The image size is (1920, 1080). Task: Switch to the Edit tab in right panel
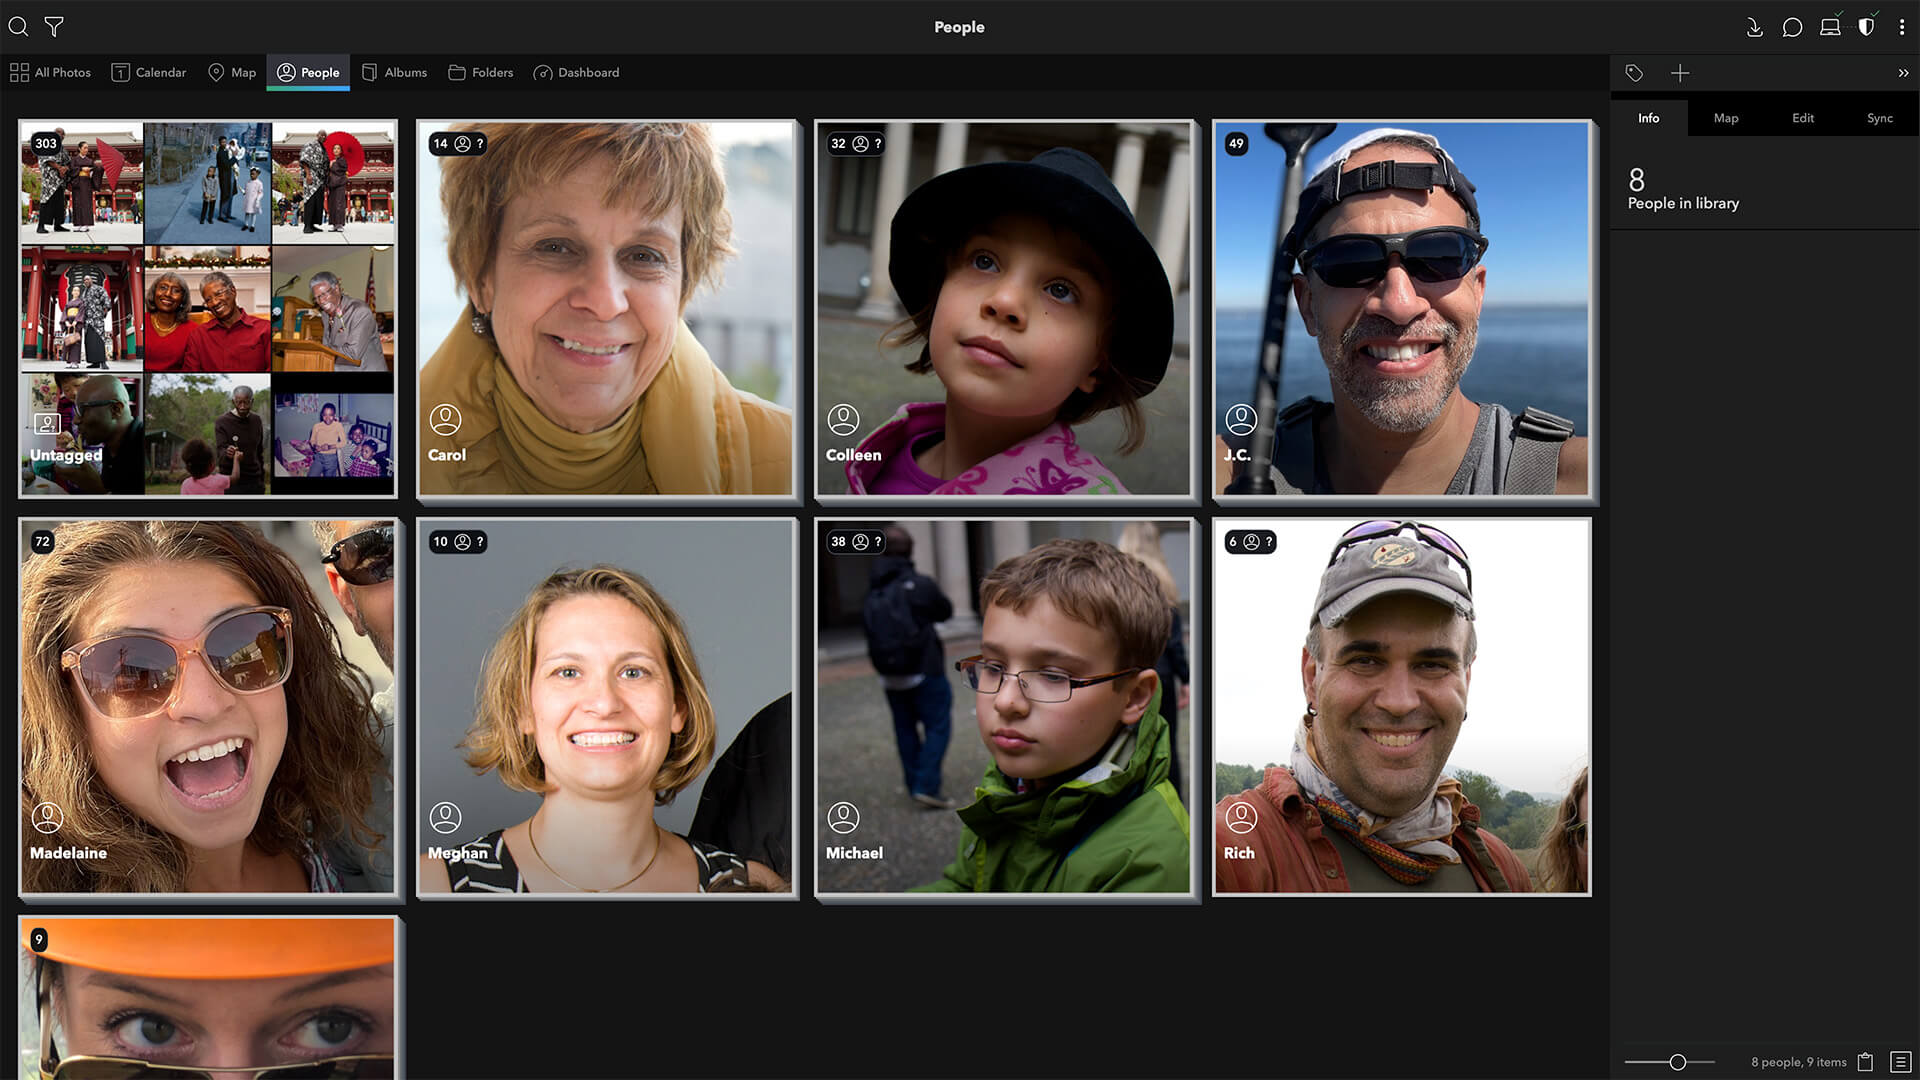coord(1803,117)
